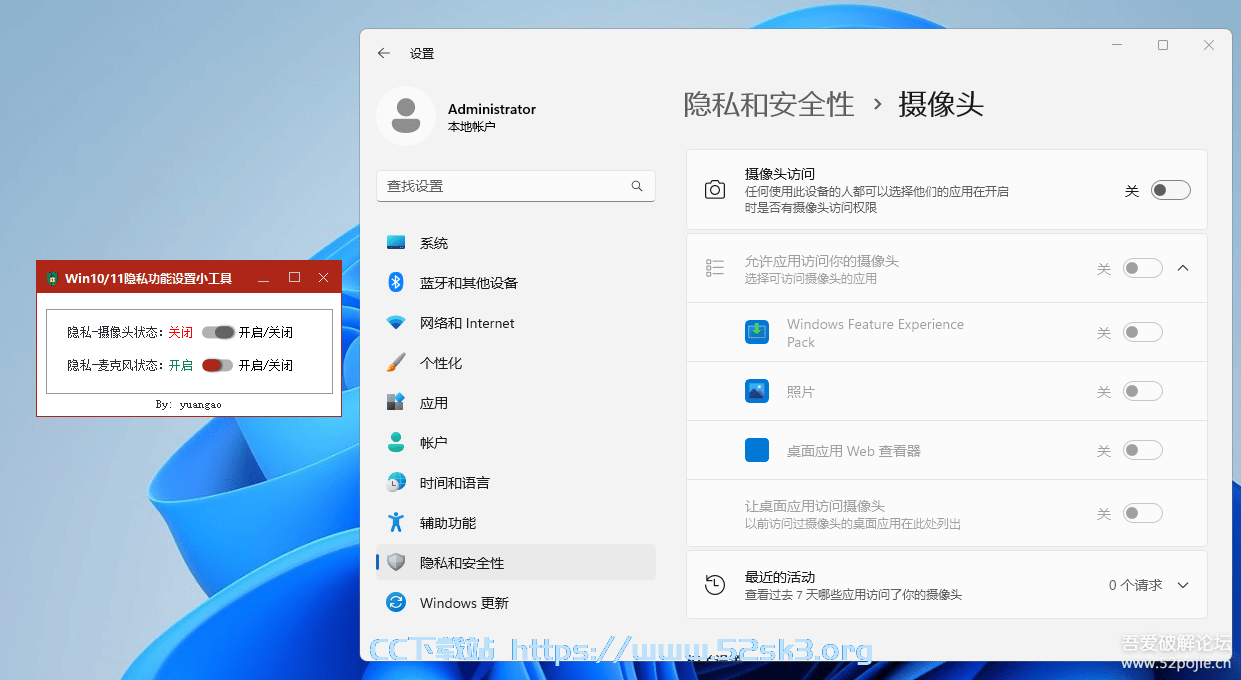Collapse the 允许应用访问你的摄像头 chevron
The width and height of the screenshot is (1241, 680).
tap(1183, 268)
